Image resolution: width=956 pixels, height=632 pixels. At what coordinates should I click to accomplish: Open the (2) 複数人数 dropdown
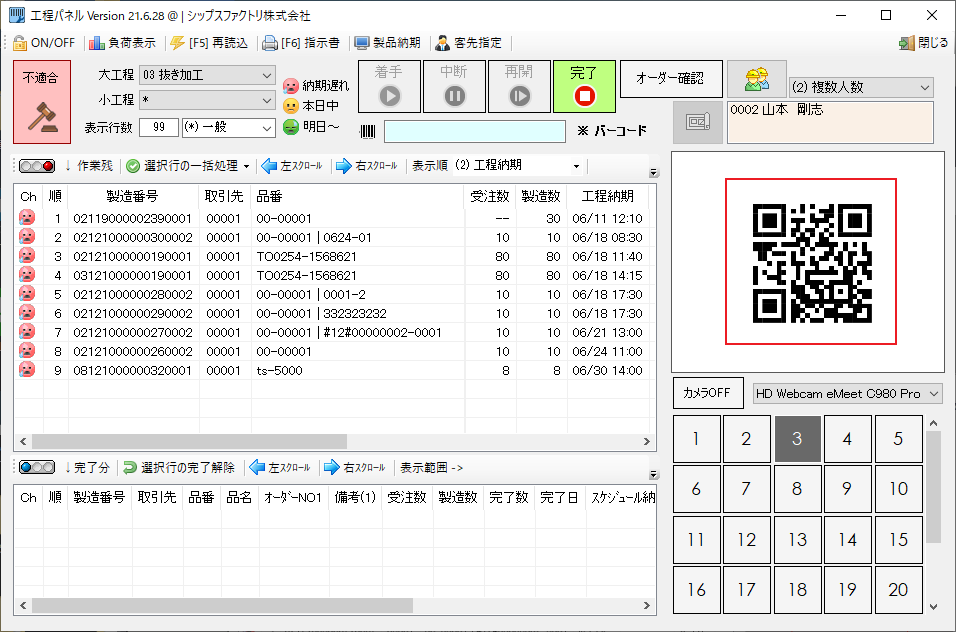[861, 87]
